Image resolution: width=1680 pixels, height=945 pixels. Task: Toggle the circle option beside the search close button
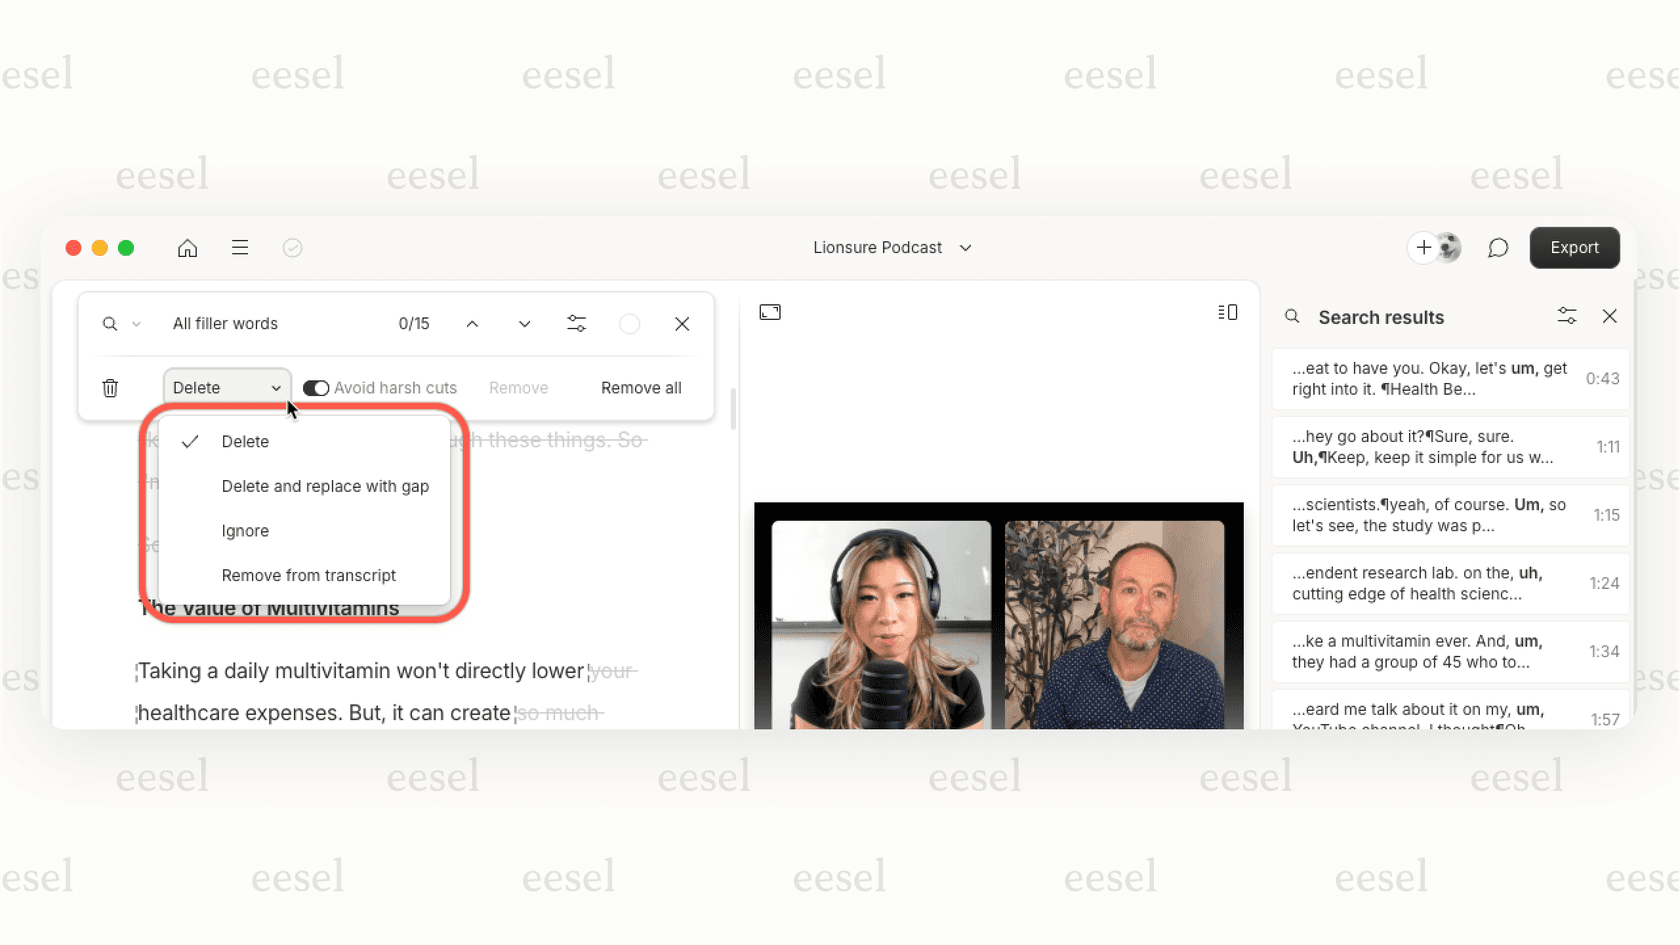point(630,323)
